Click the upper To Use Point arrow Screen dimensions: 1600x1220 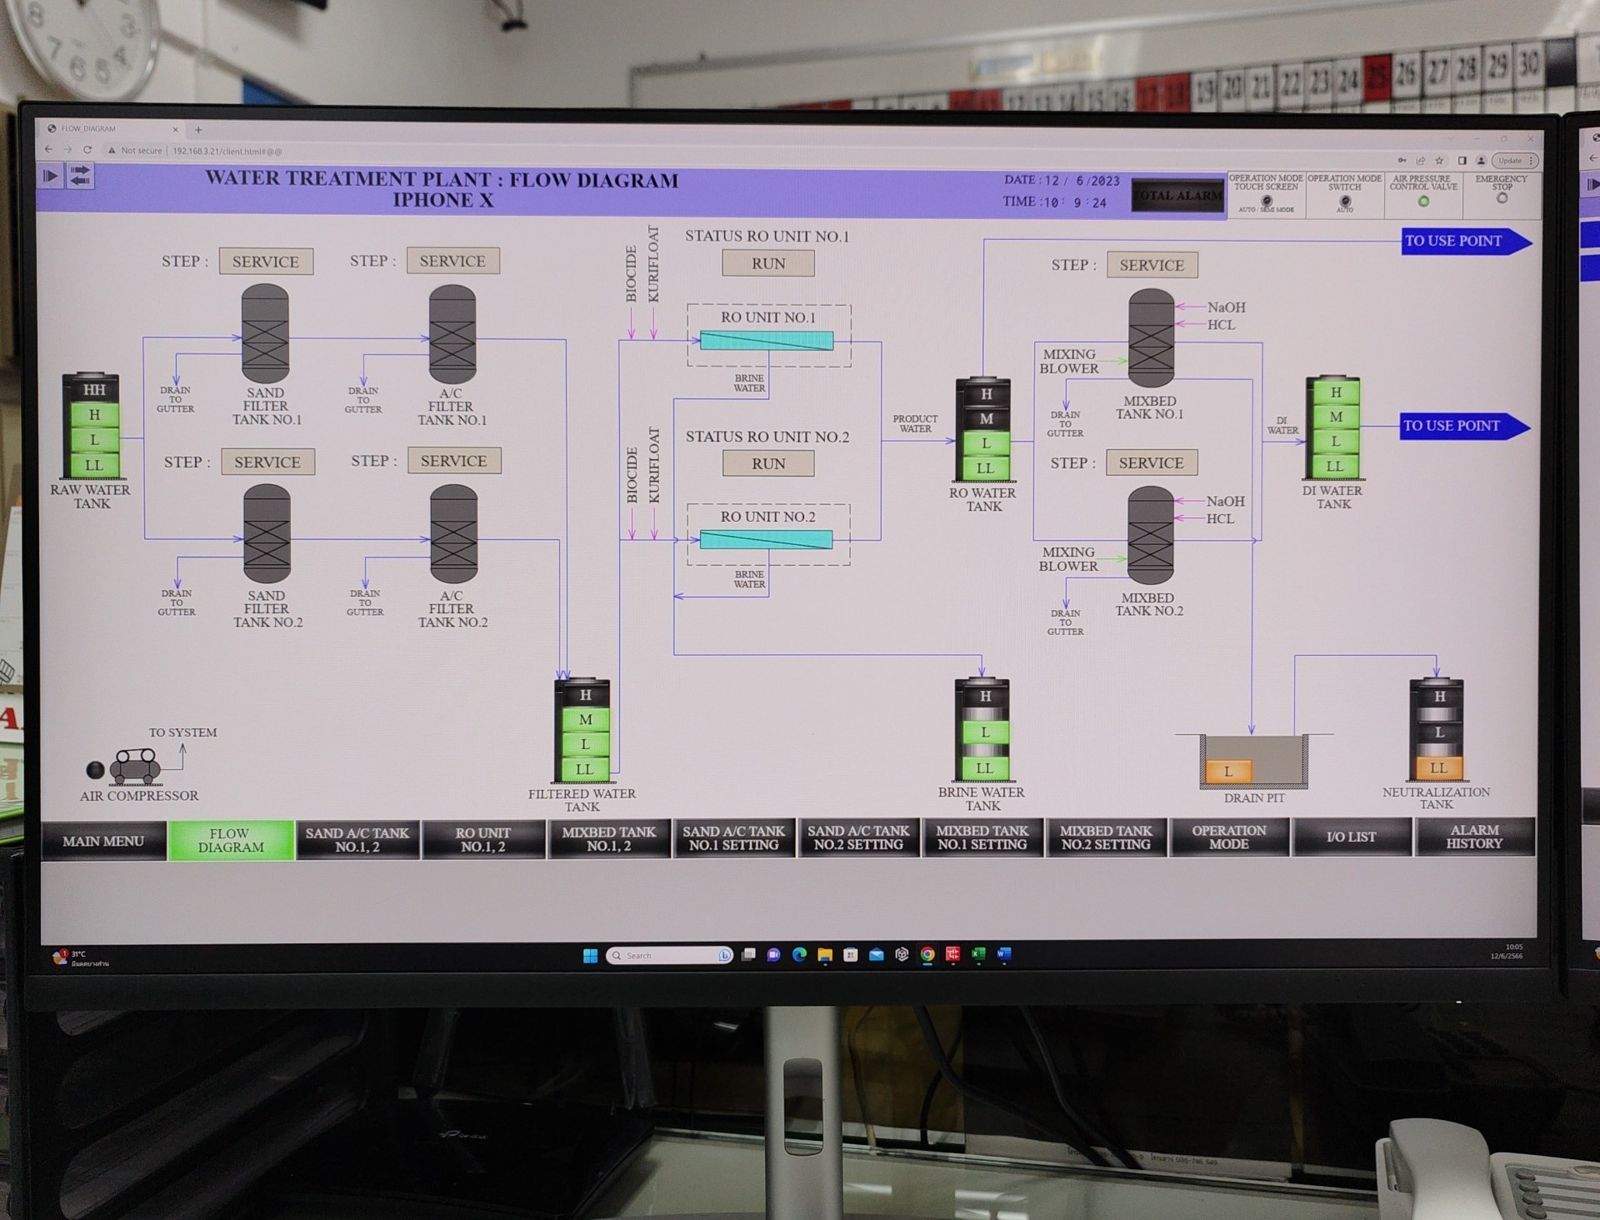pyautogui.click(x=1466, y=241)
